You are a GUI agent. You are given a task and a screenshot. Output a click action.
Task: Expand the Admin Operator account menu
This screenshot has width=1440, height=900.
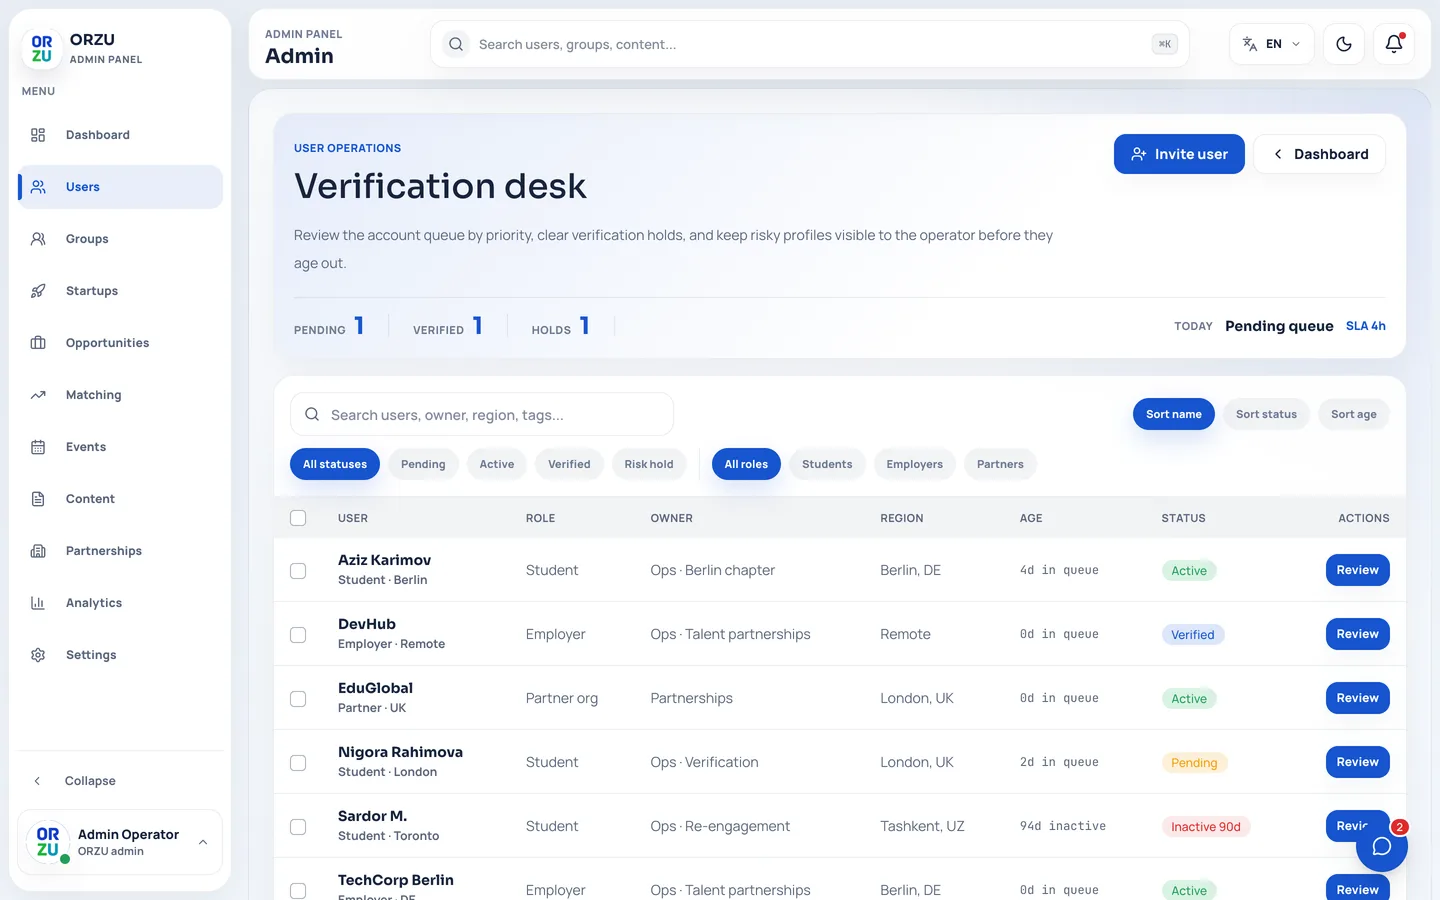point(120,842)
